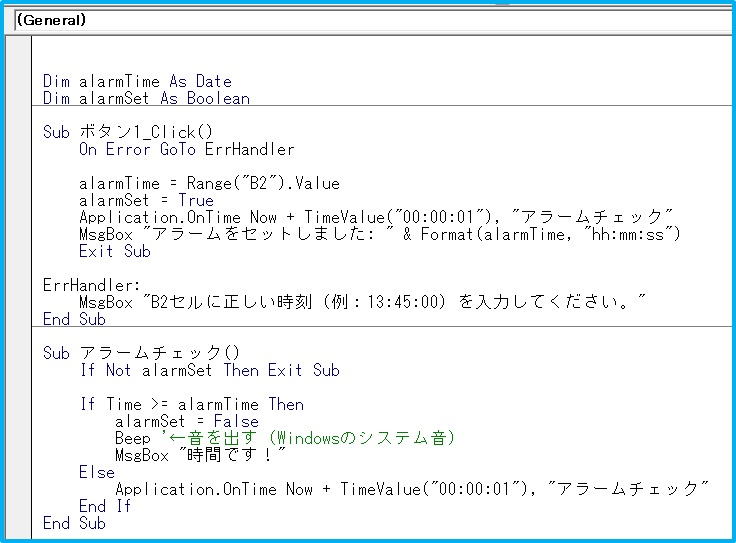
Task: Click the final 'End Sub' line
Action: pos(74,523)
